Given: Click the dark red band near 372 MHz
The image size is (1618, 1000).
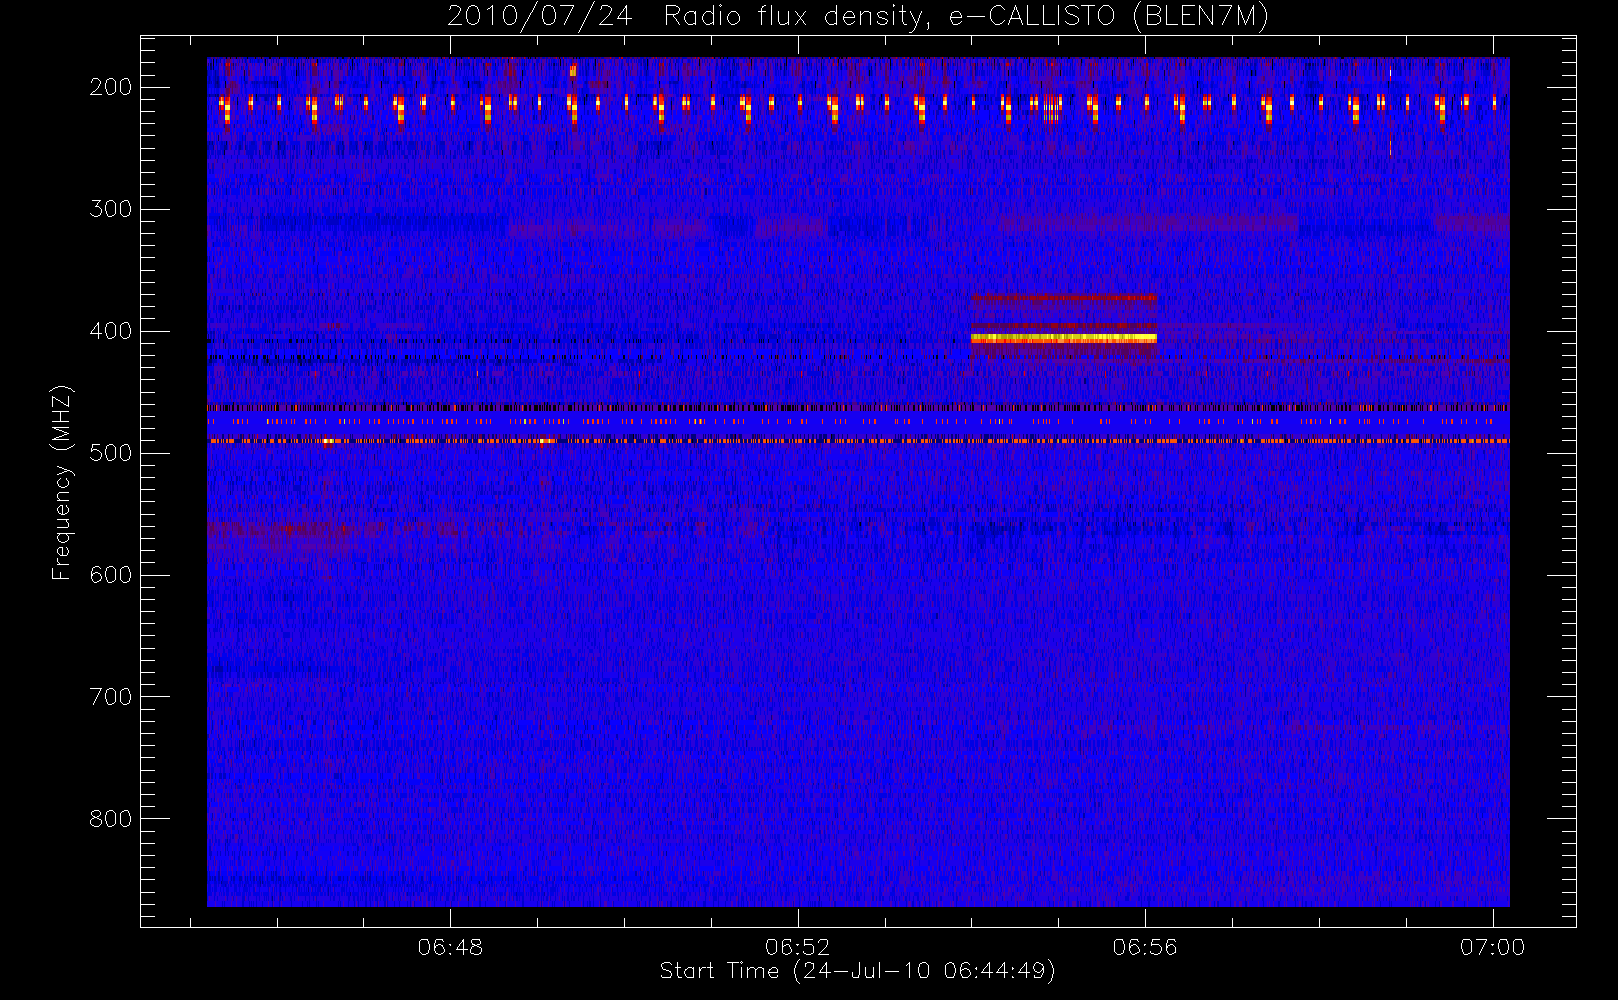Looking at the screenshot, I should 1064,297.
